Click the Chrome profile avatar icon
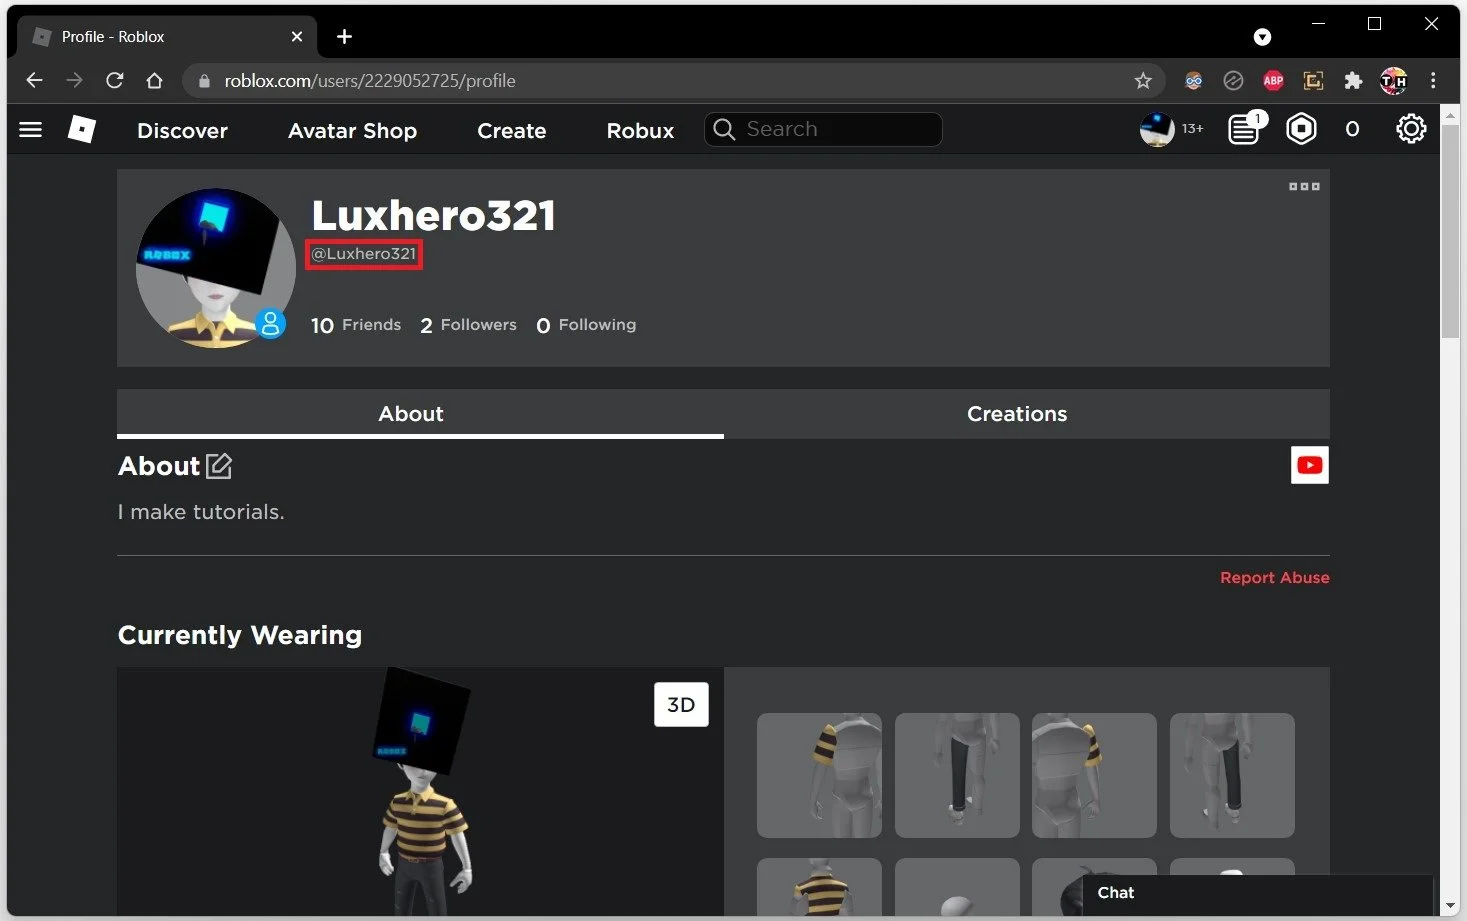Image resolution: width=1467 pixels, height=921 pixels. click(1393, 81)
